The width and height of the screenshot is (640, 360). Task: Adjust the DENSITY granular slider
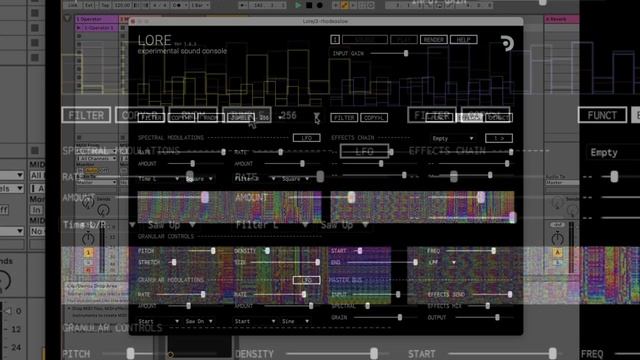point(291,251)
